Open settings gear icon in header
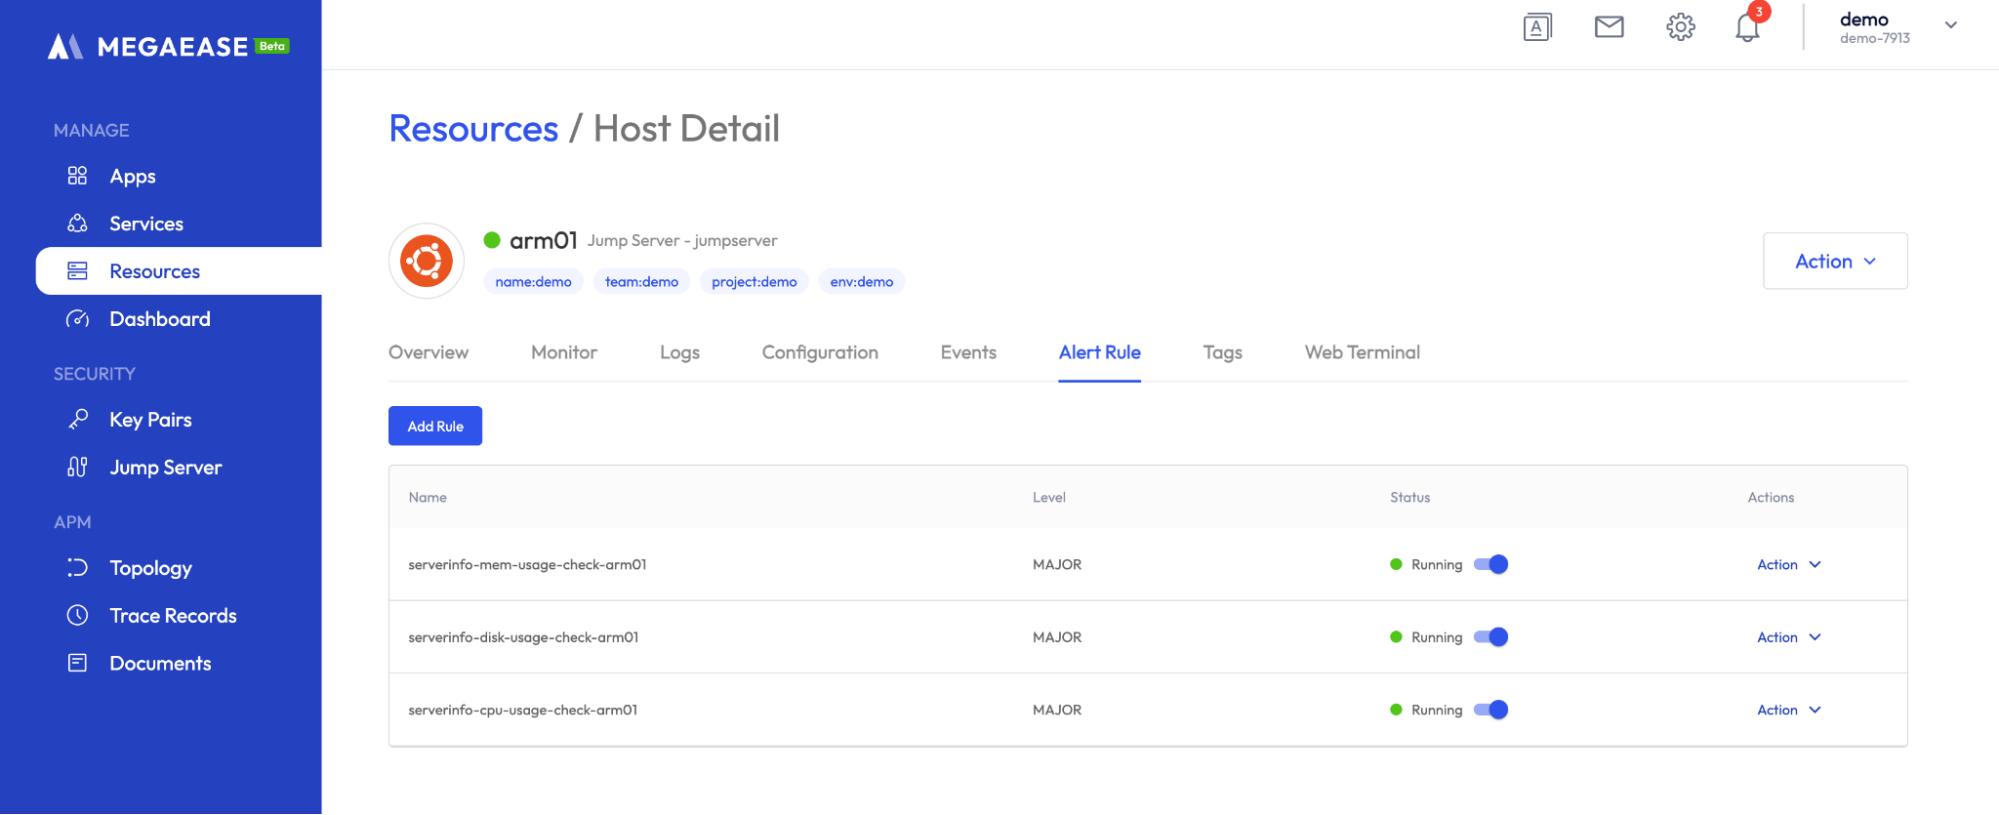Screen dimensions: 1999x815 [x=1680, y=27]
